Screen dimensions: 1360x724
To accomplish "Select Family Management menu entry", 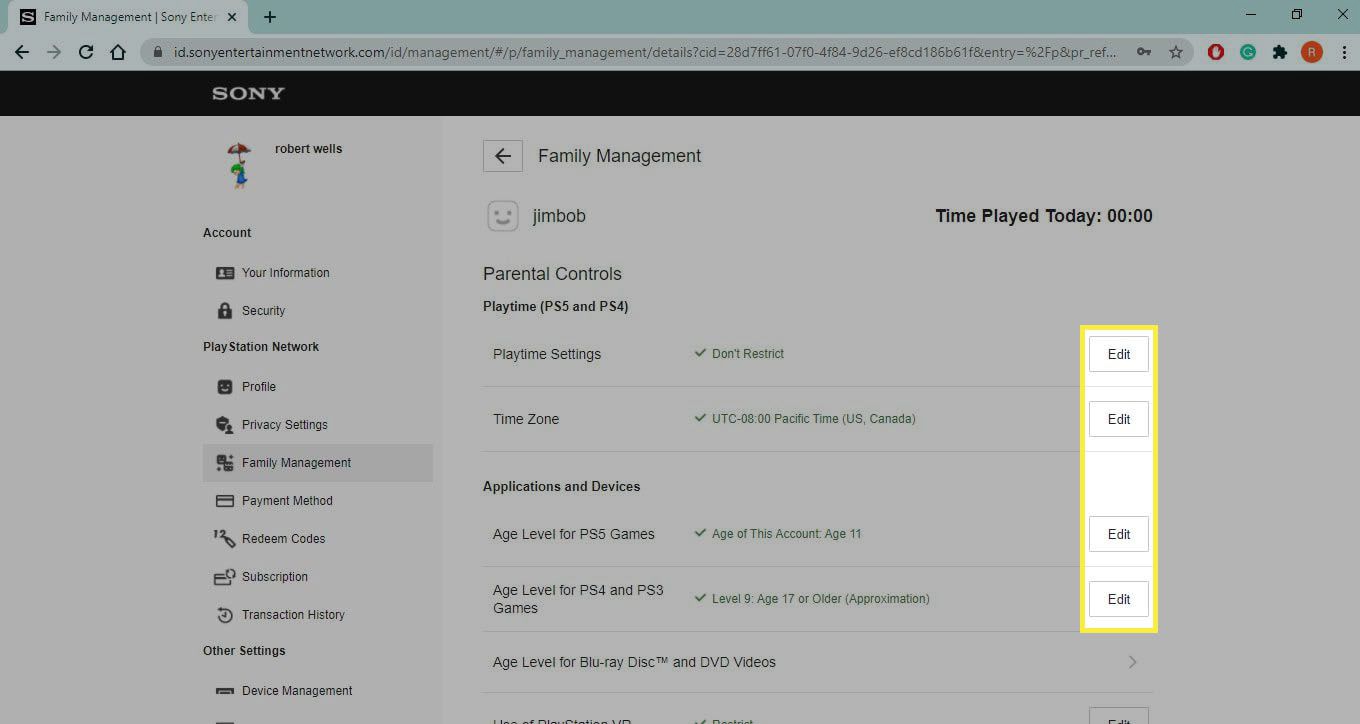I will (317, 463).
